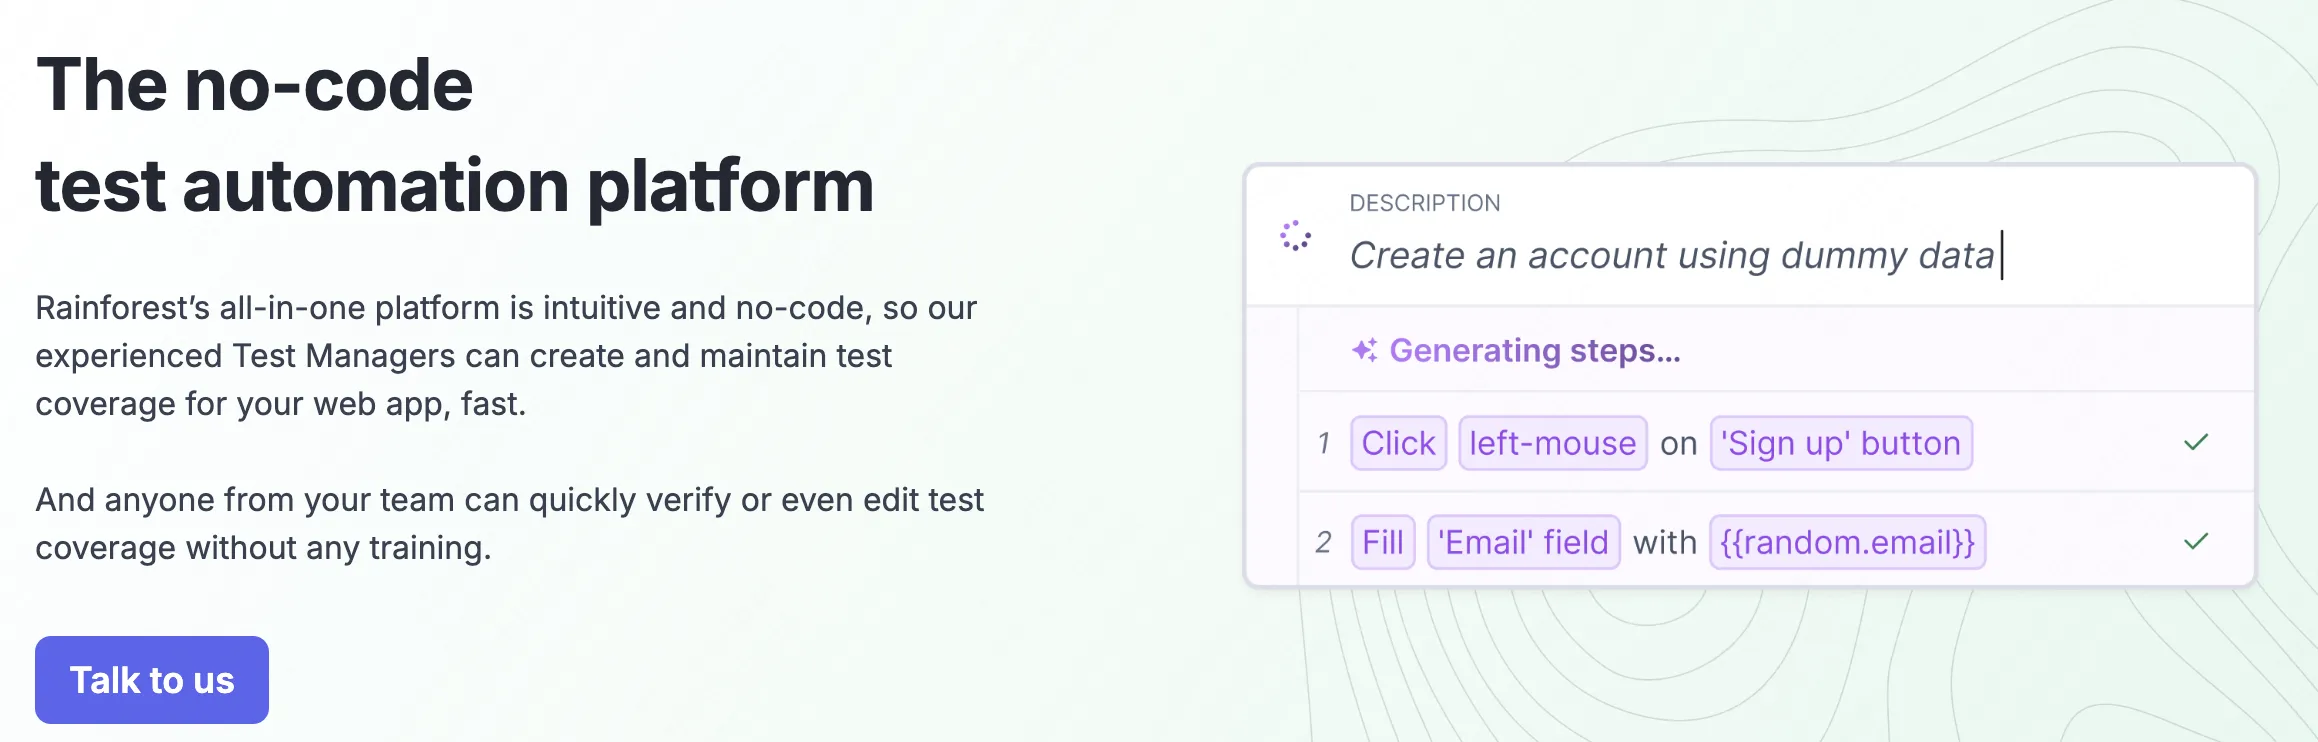Click the purple loading spinner icon
The image size is (2318, 742).
coord(1296,236)
